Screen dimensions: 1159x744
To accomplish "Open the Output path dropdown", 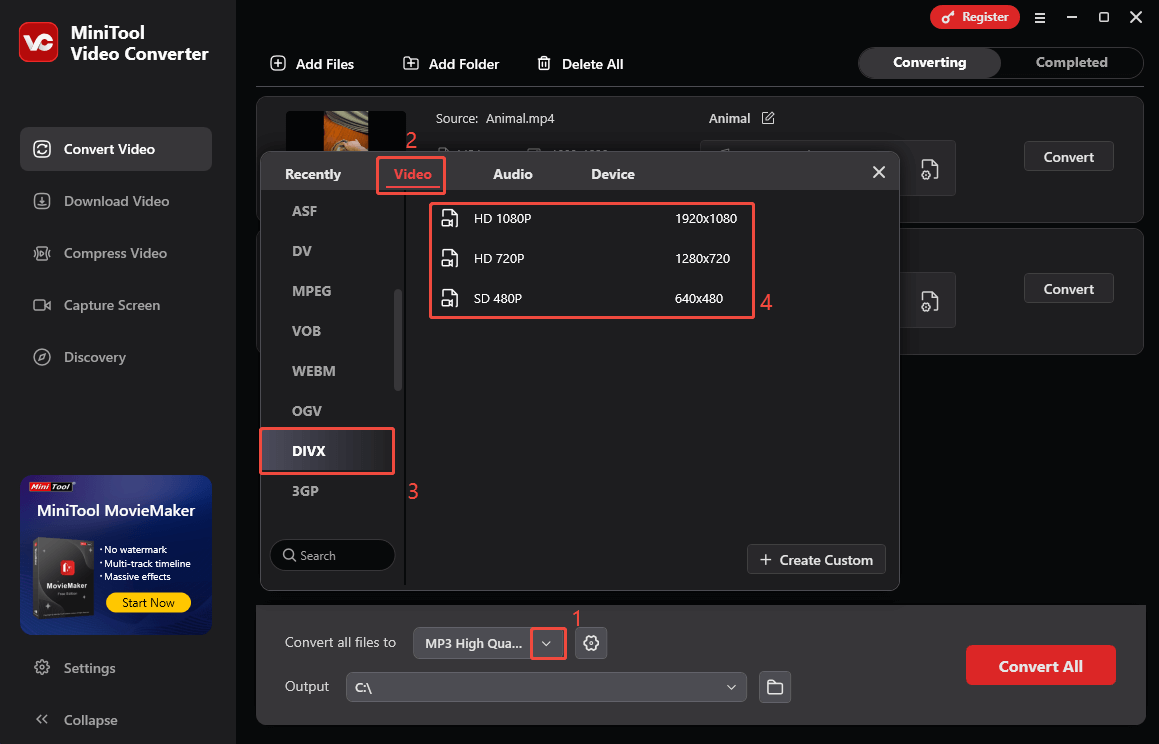I will point(731,687).
